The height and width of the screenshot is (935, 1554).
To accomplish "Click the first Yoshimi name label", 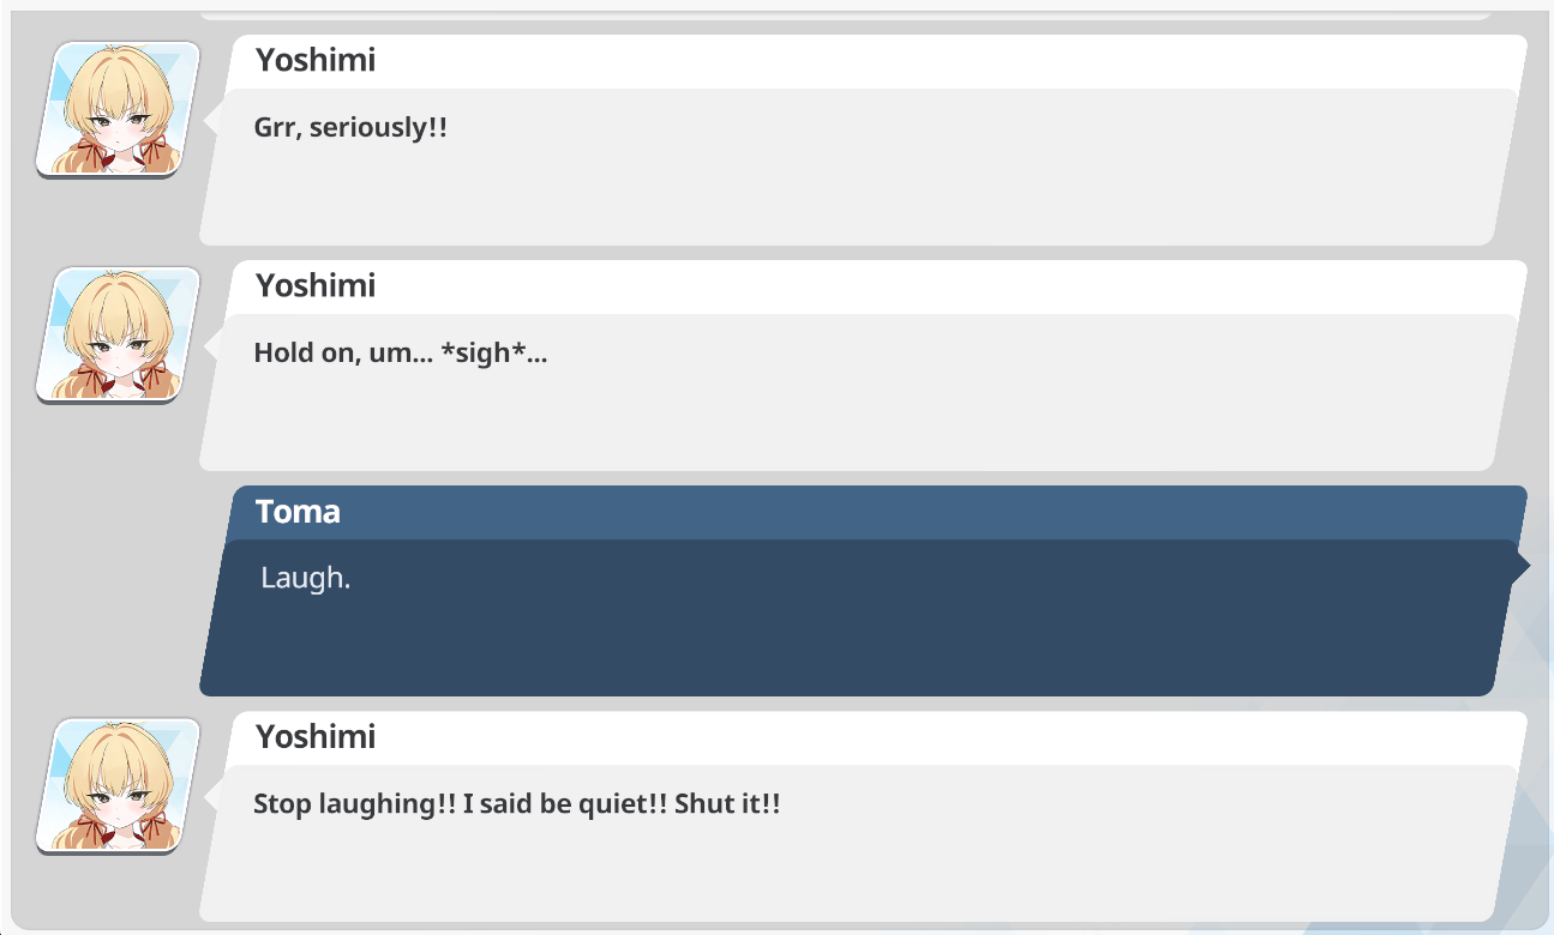I will coord(315,60).
